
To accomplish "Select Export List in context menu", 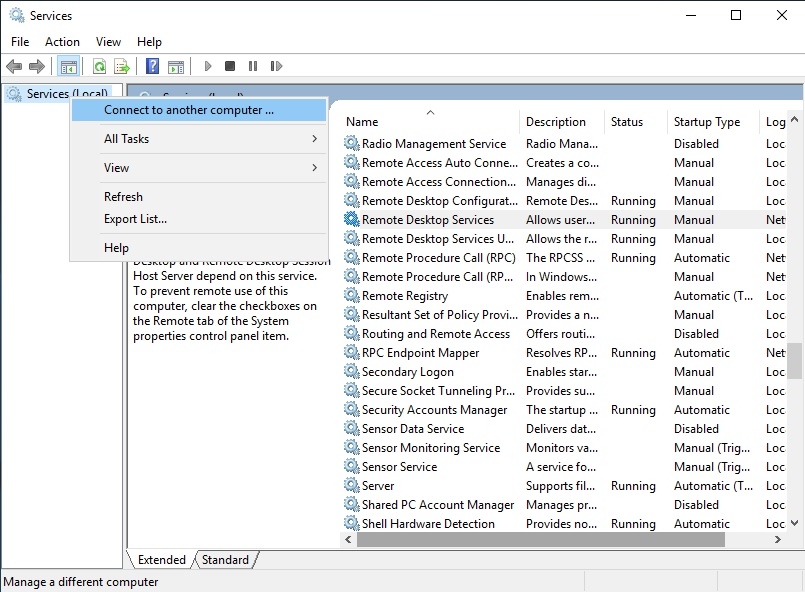I will [136, 219].
